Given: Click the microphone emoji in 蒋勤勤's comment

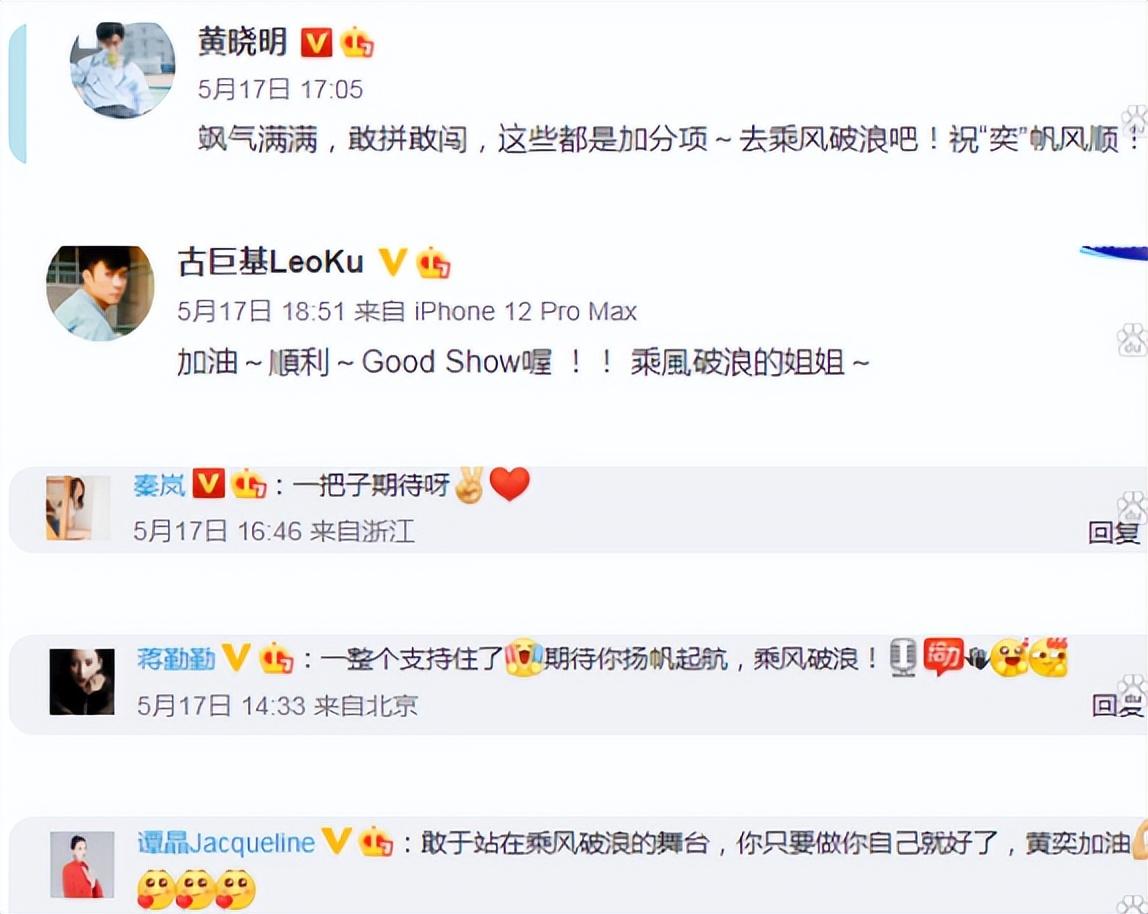Looking at the screenshot, I should [x=903, y=658].
